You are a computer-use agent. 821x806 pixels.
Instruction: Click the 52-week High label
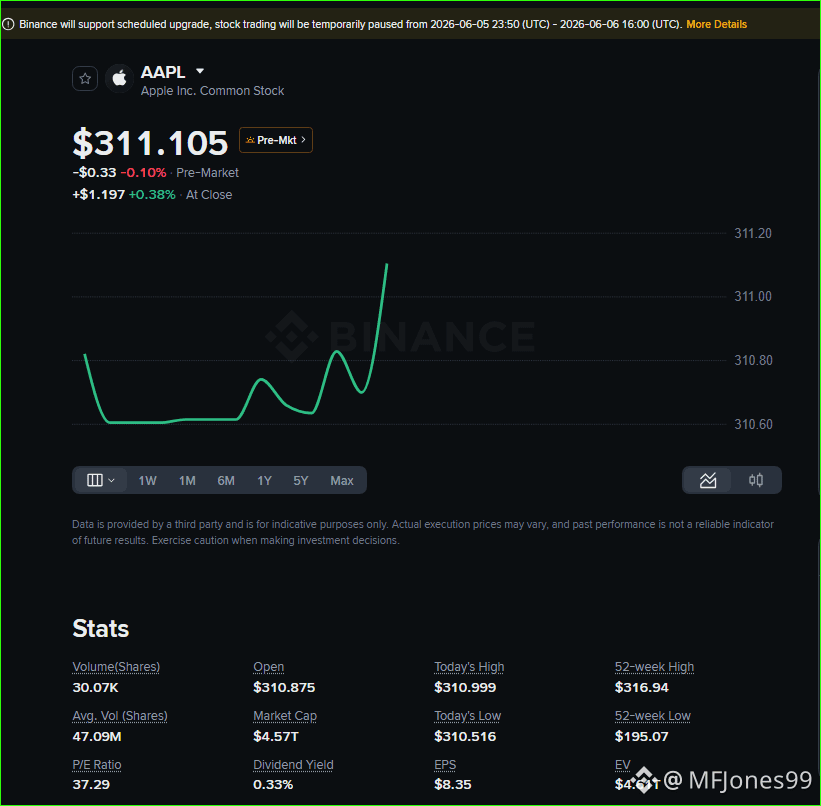point(654,667)
